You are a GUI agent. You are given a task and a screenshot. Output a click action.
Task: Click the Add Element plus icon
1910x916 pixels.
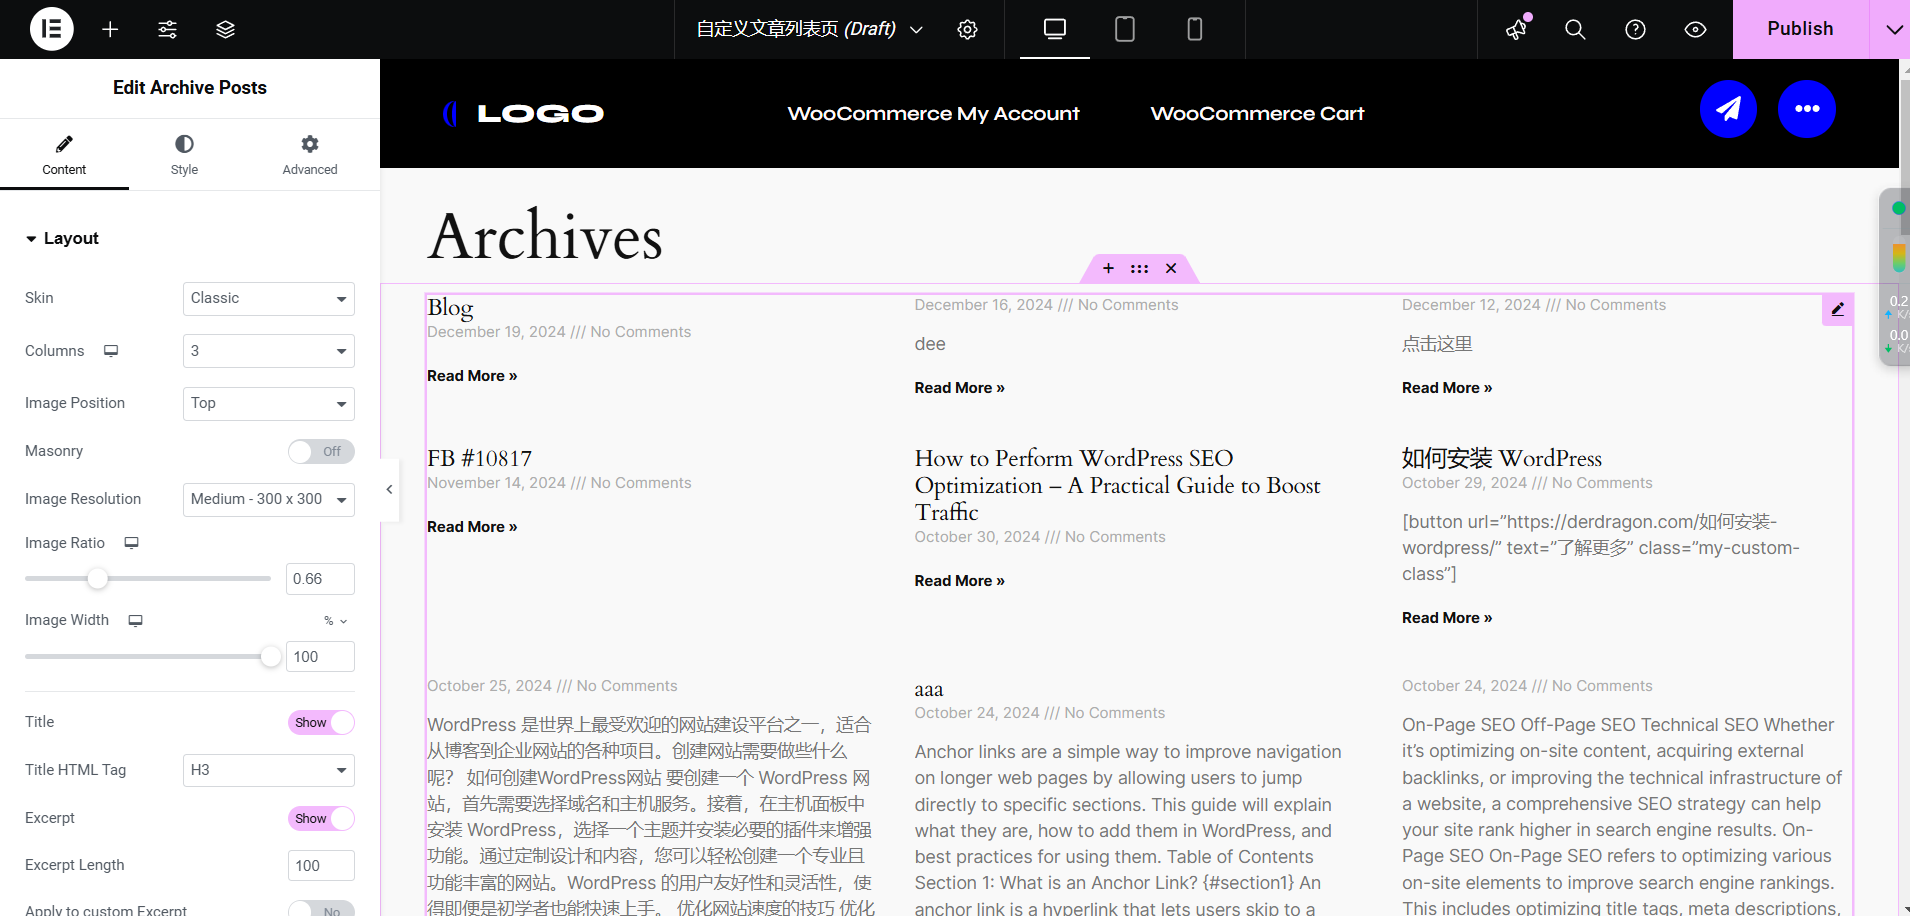[110, 29]
